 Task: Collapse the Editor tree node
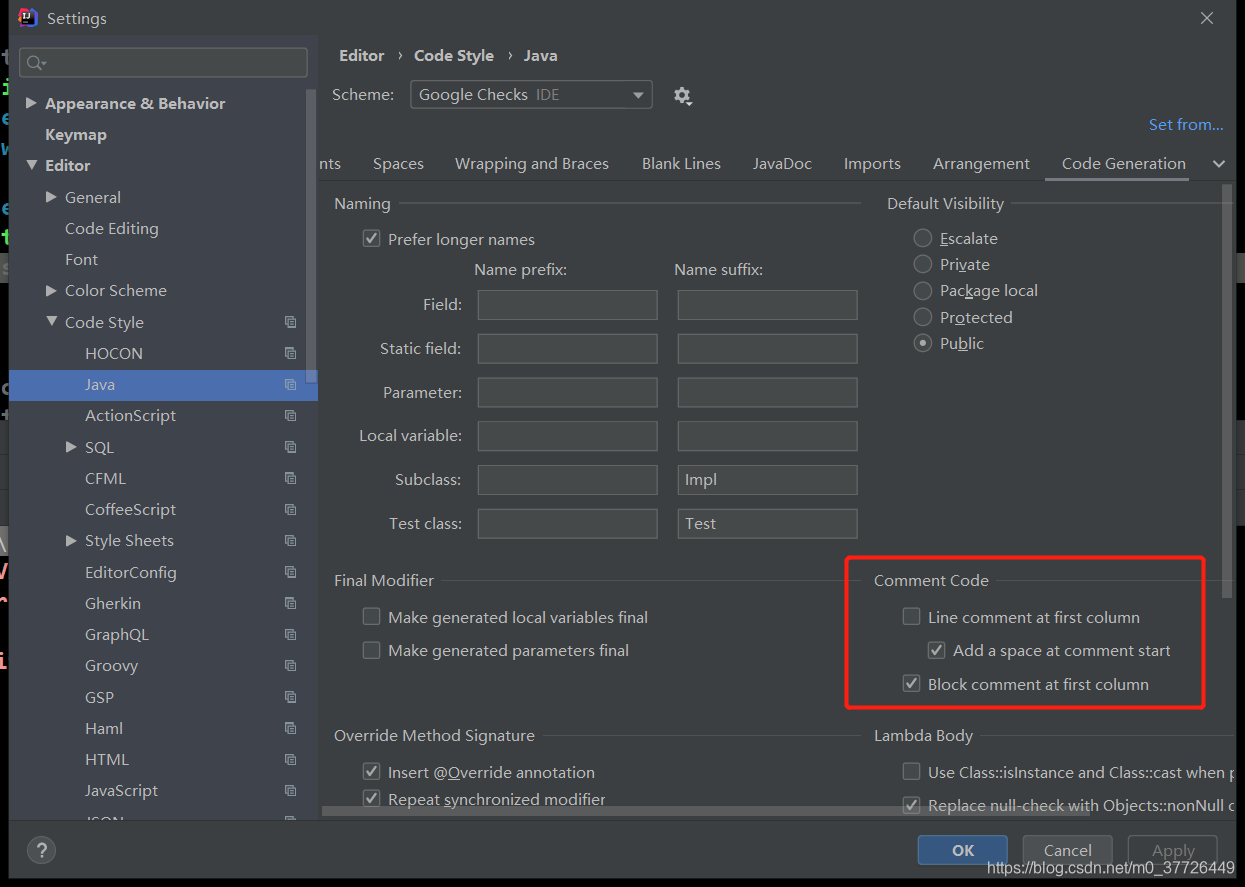click(31, 165)
